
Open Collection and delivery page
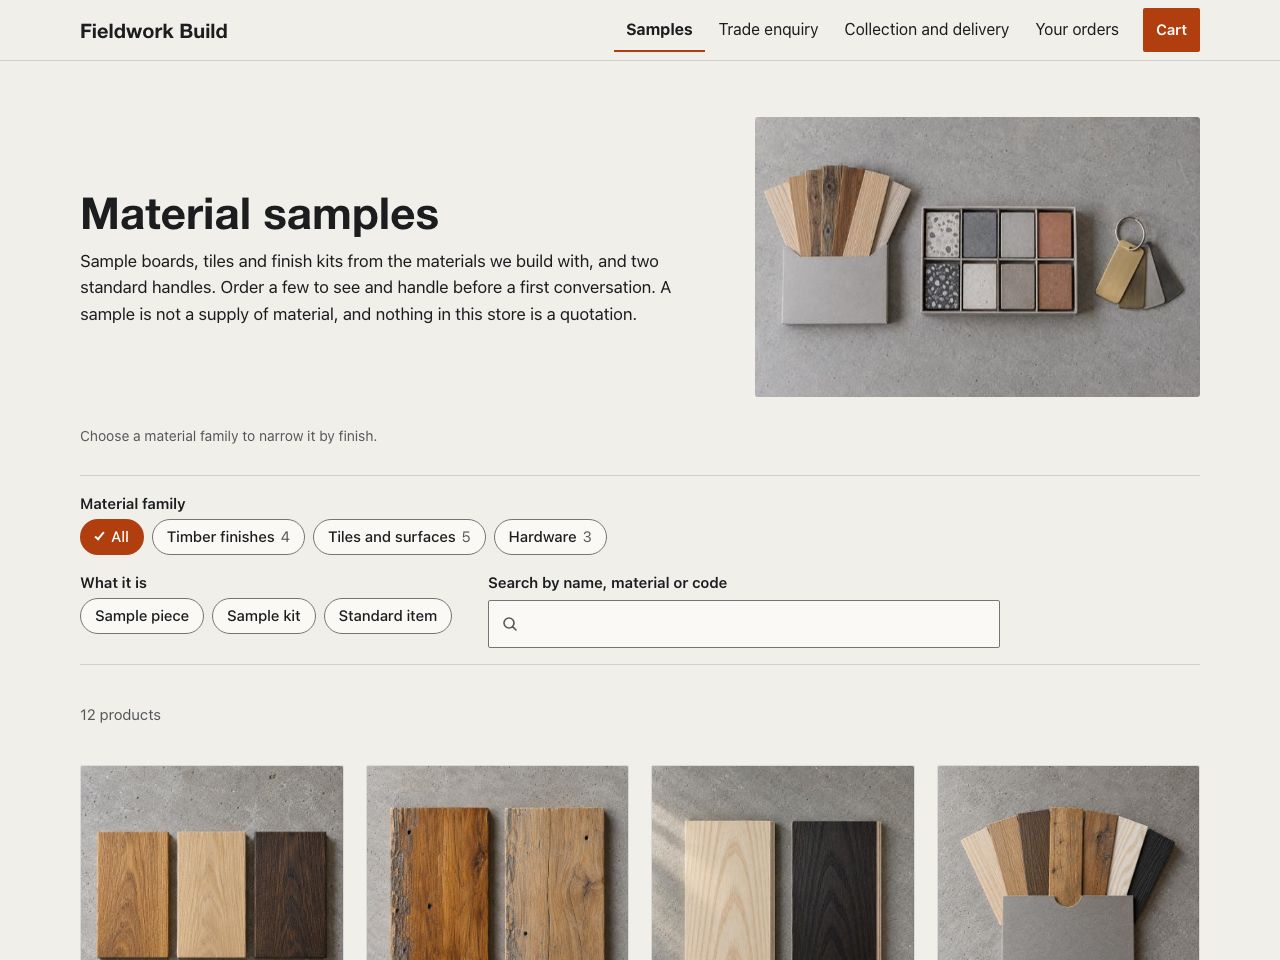[x=926, y=30]
